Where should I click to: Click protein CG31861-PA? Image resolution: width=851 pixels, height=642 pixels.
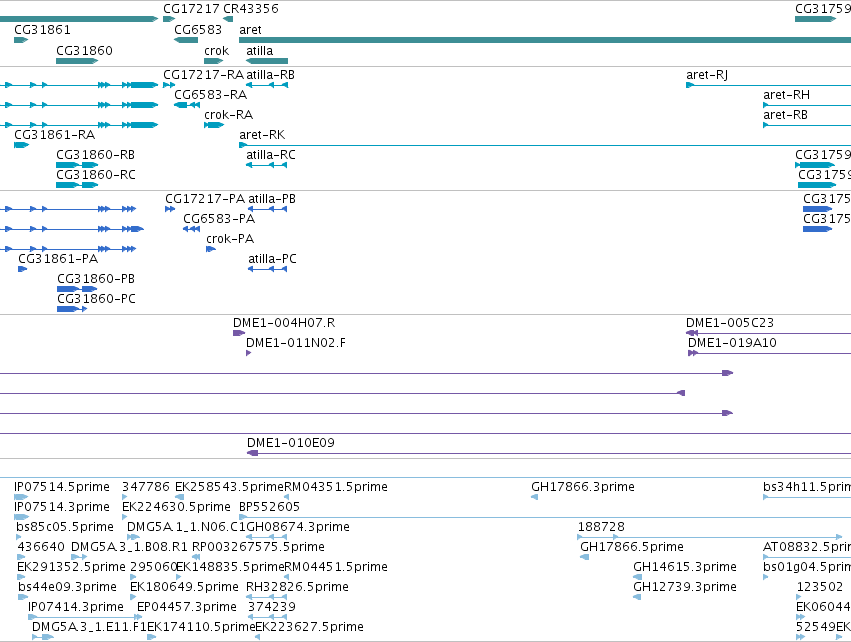58,259
